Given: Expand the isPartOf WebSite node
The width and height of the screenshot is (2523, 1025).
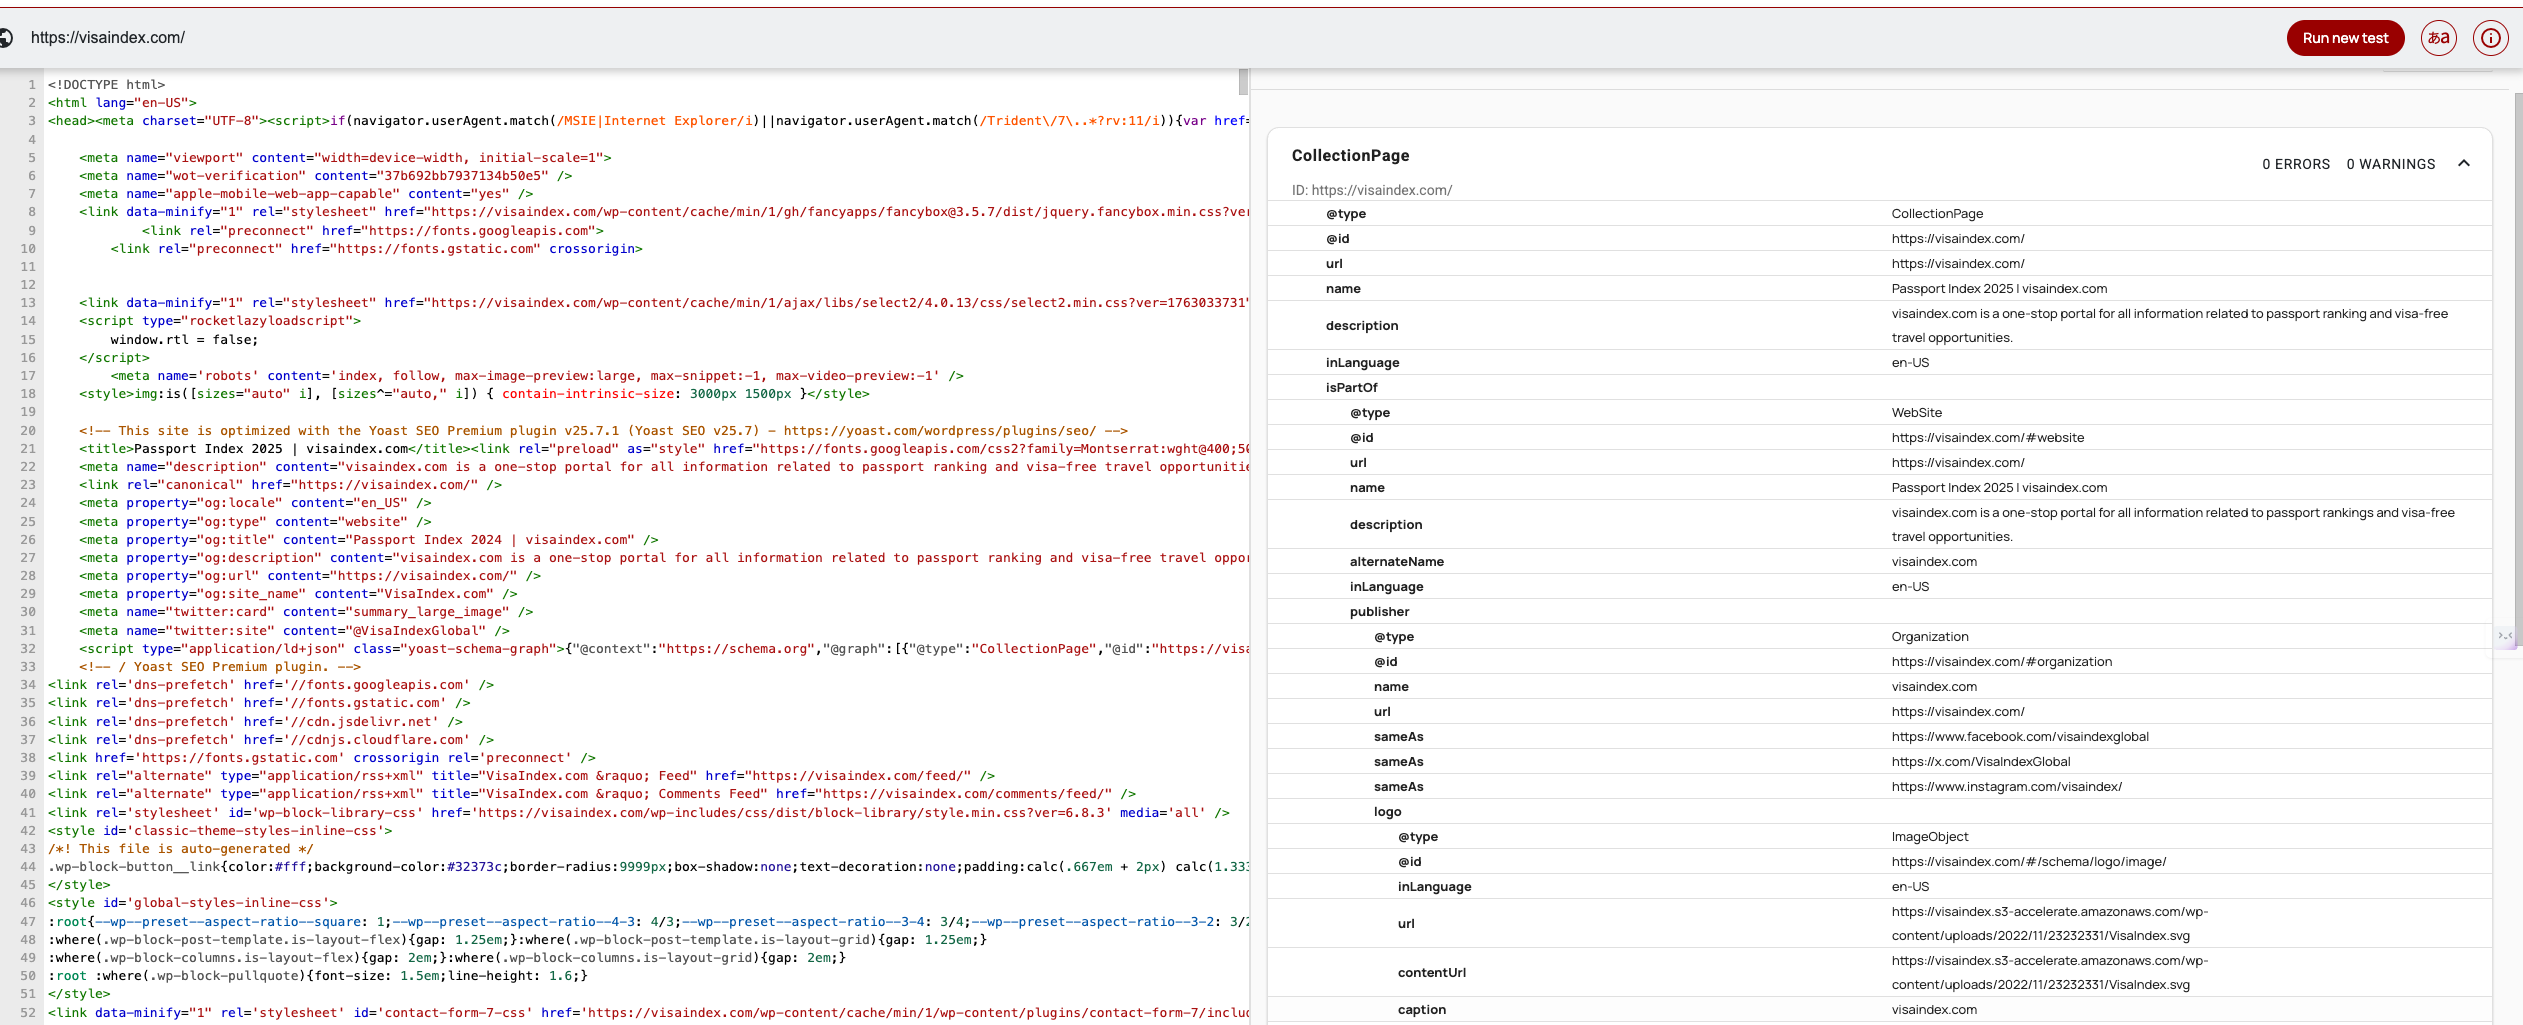Looking at the screenshot, I should [x=1350, y=387].
